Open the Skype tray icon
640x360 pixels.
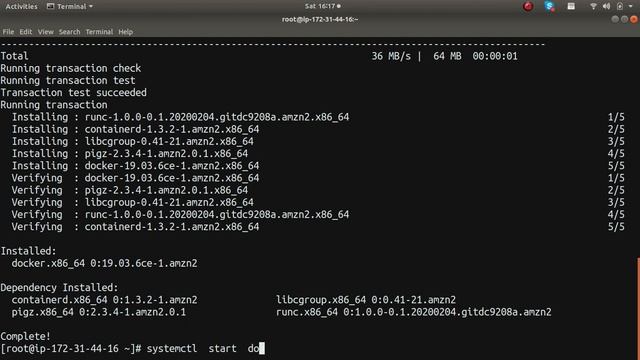point(550,6)
